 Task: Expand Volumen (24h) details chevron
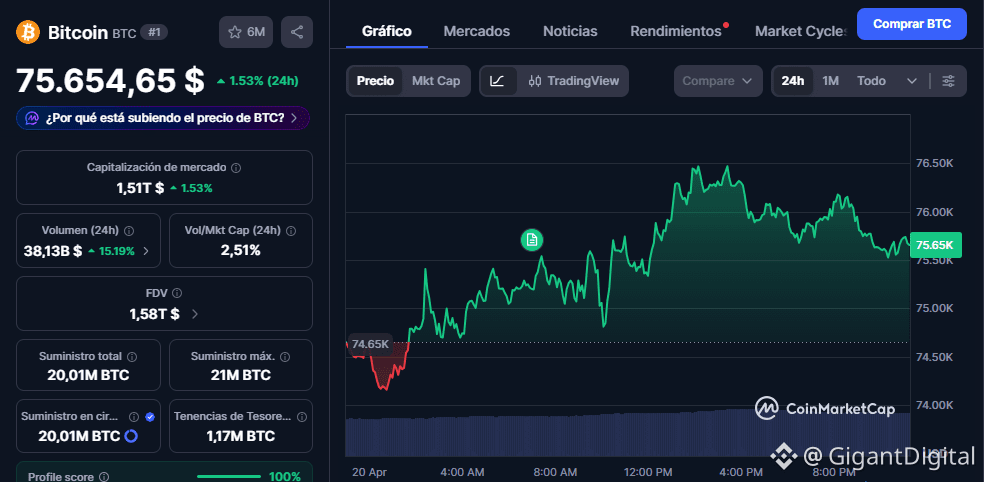146,251
